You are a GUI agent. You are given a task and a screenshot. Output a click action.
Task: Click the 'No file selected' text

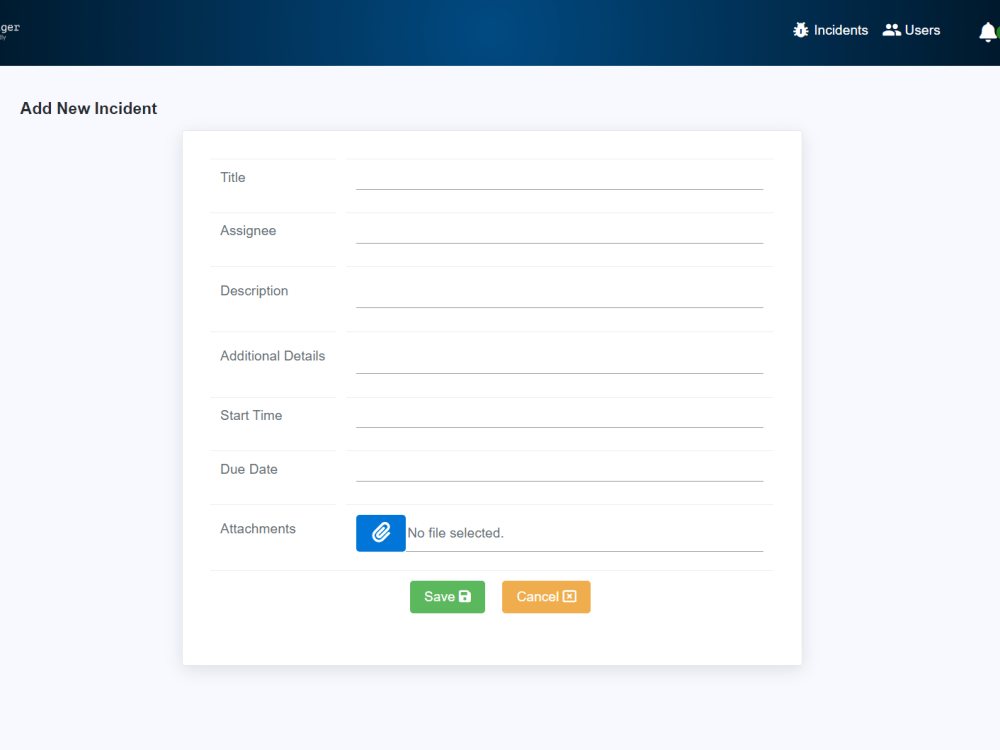pos(455,532)
